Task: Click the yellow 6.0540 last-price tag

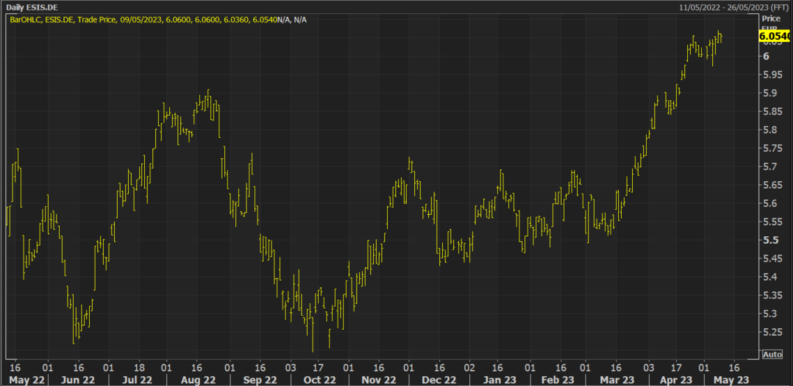Action: [x=774, y=36]
